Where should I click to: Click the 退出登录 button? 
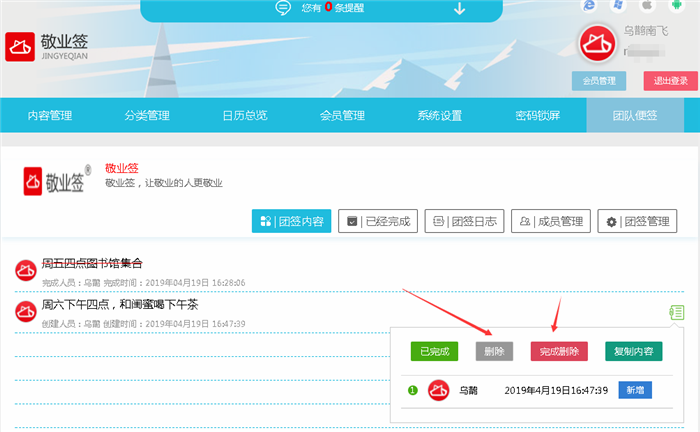671,81
